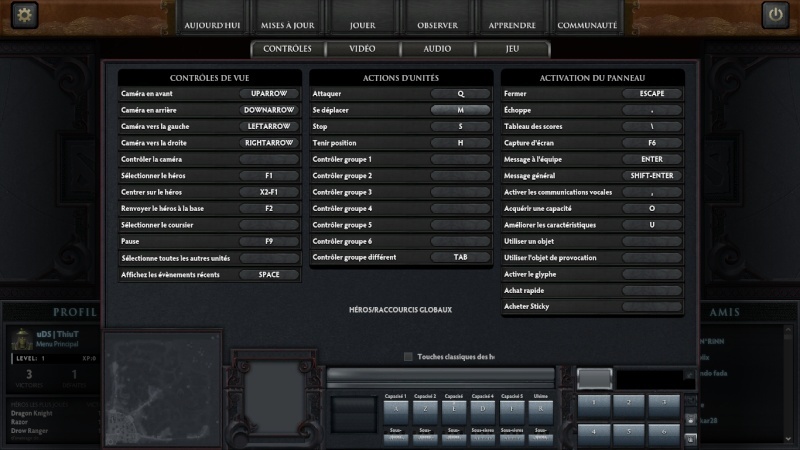Select ability slot Capacité 4 key D

pyautogui.click(x=483, y=411)
